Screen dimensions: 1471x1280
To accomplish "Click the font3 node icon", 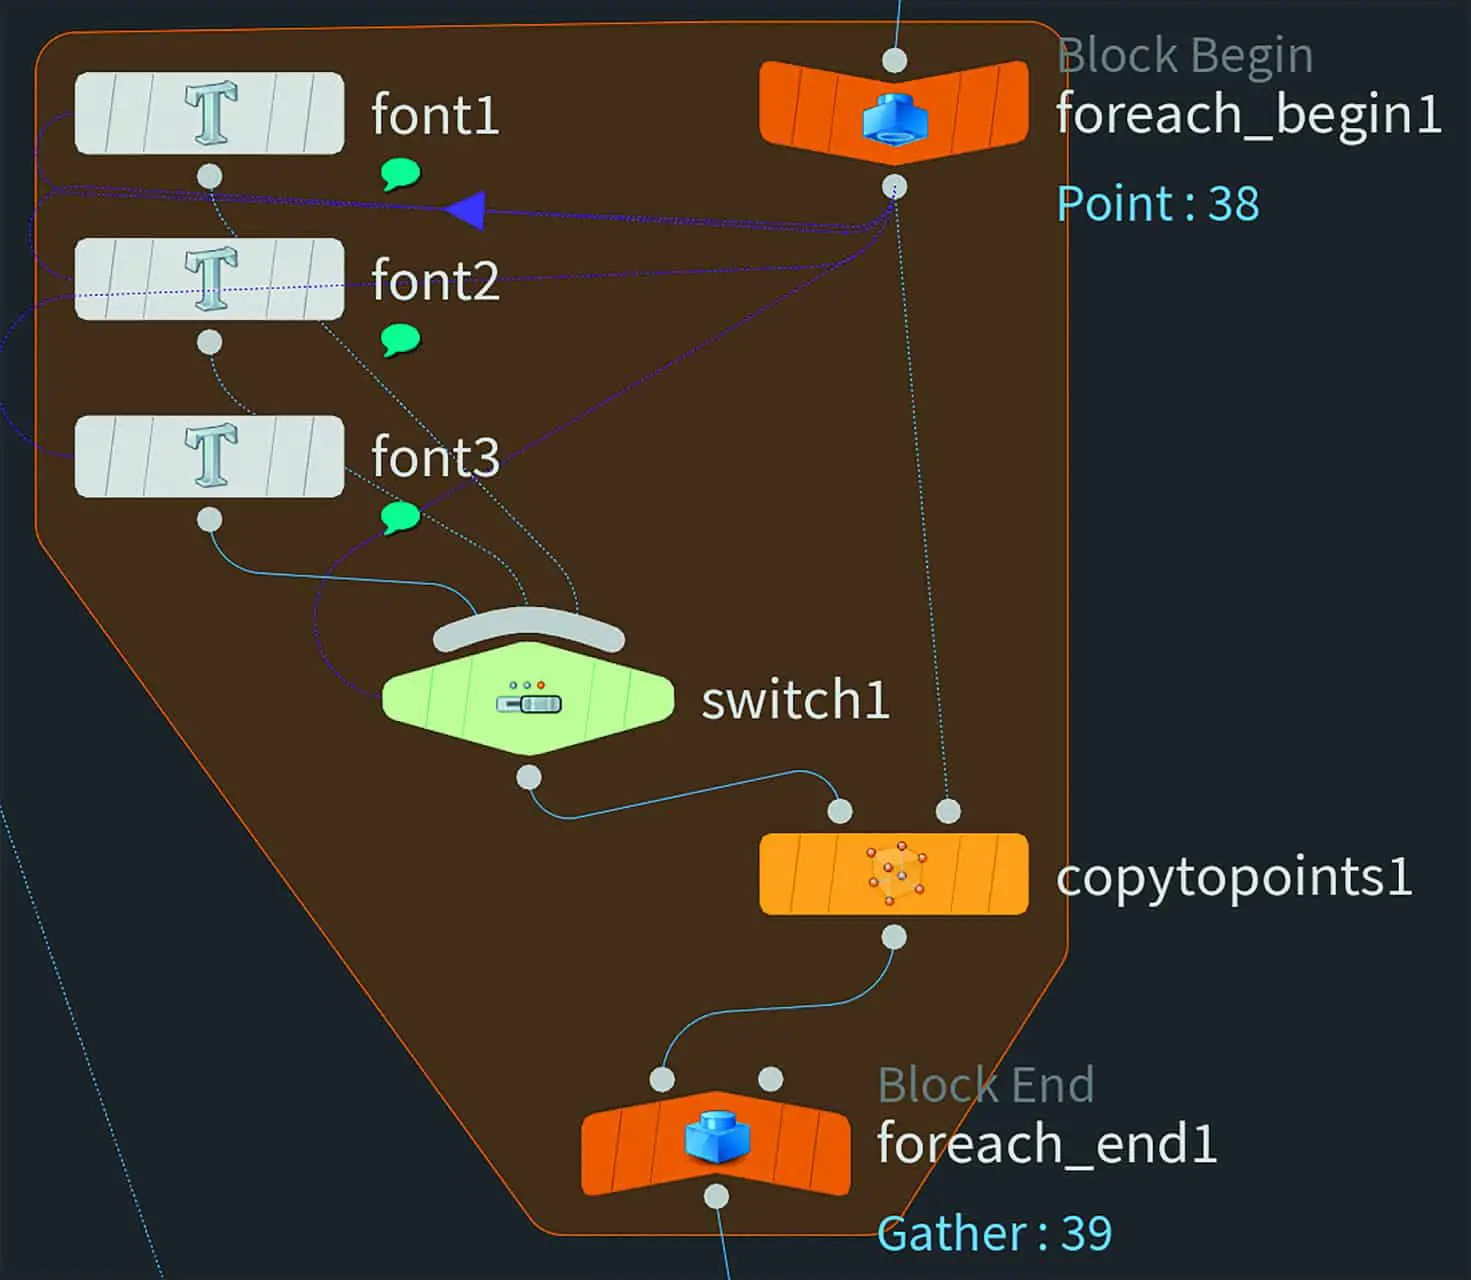I will click(211, 456).
